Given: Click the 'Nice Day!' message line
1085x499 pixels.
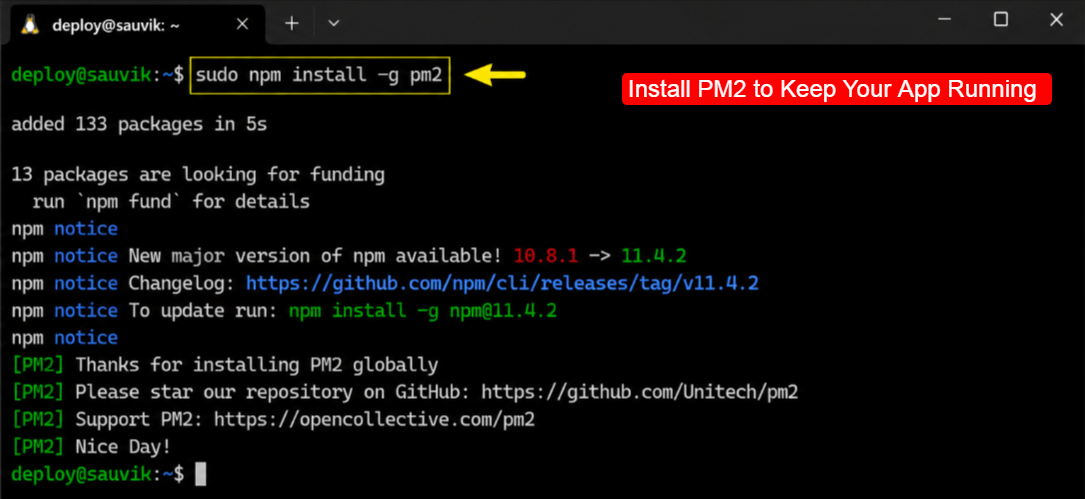Looking at the screenshot, I should click(122, 446).
